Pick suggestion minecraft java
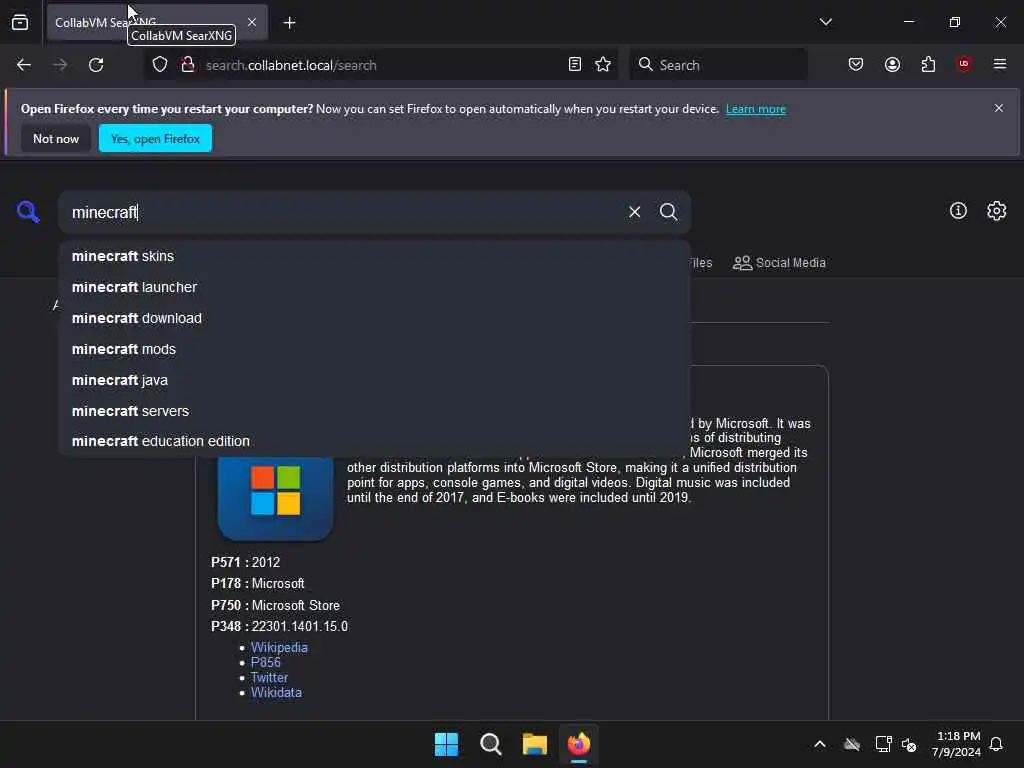This screenshot has height=768, width=1024. (375, 380)
